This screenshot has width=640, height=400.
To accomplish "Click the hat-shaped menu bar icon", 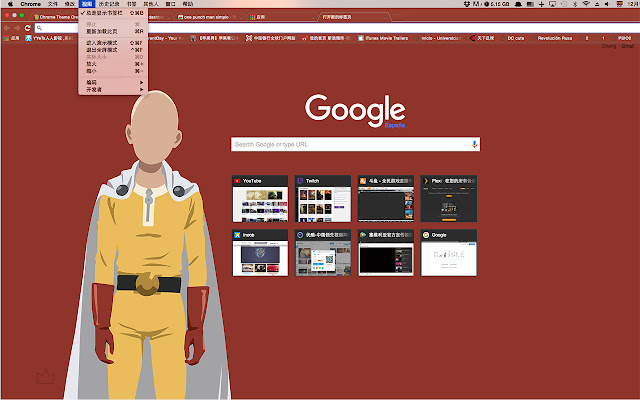I will [x=518, y=4].
